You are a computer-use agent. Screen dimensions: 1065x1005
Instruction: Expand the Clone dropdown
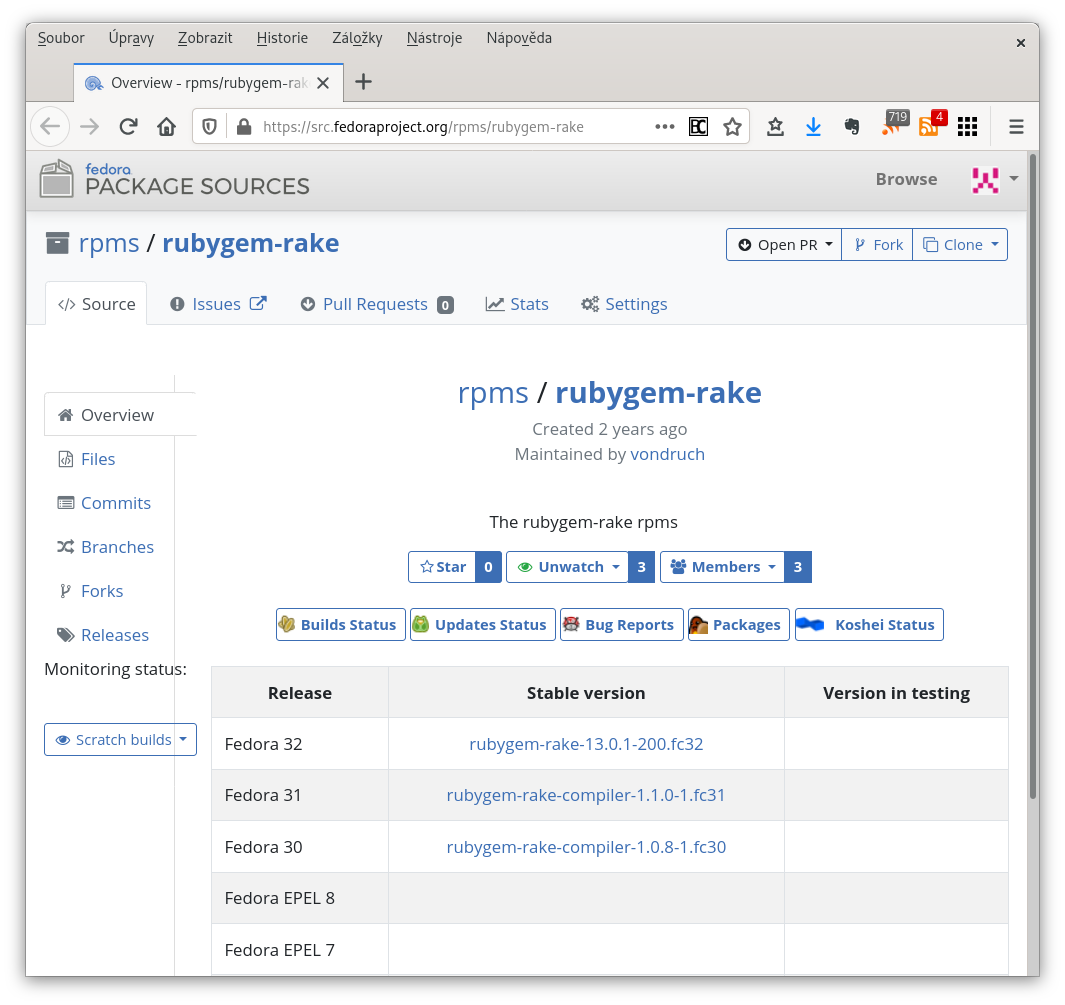pyautogui.click(x=960, y=244)
